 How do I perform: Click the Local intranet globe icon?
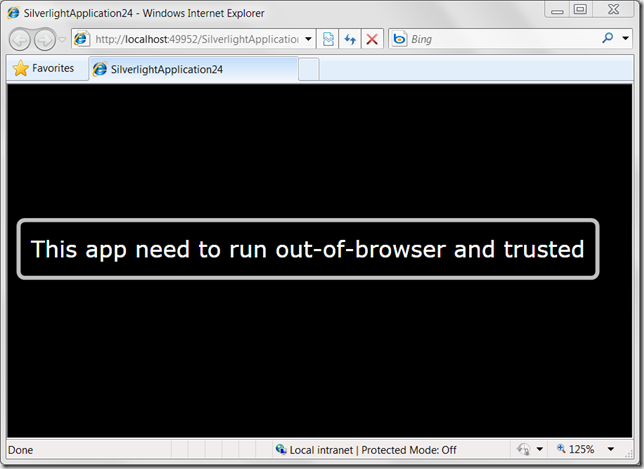point(281,450)
